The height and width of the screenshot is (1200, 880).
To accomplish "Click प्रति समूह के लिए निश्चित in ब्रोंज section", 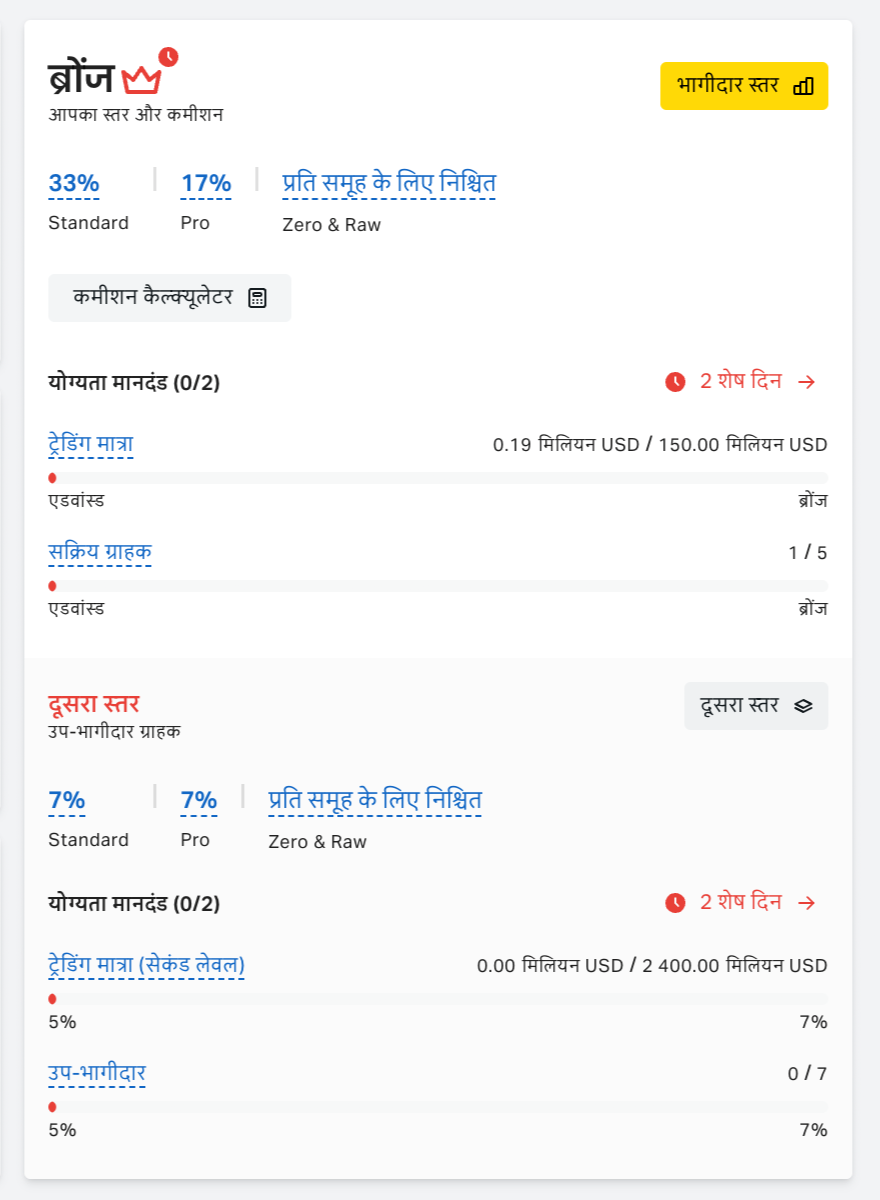I will pos(389,184).
